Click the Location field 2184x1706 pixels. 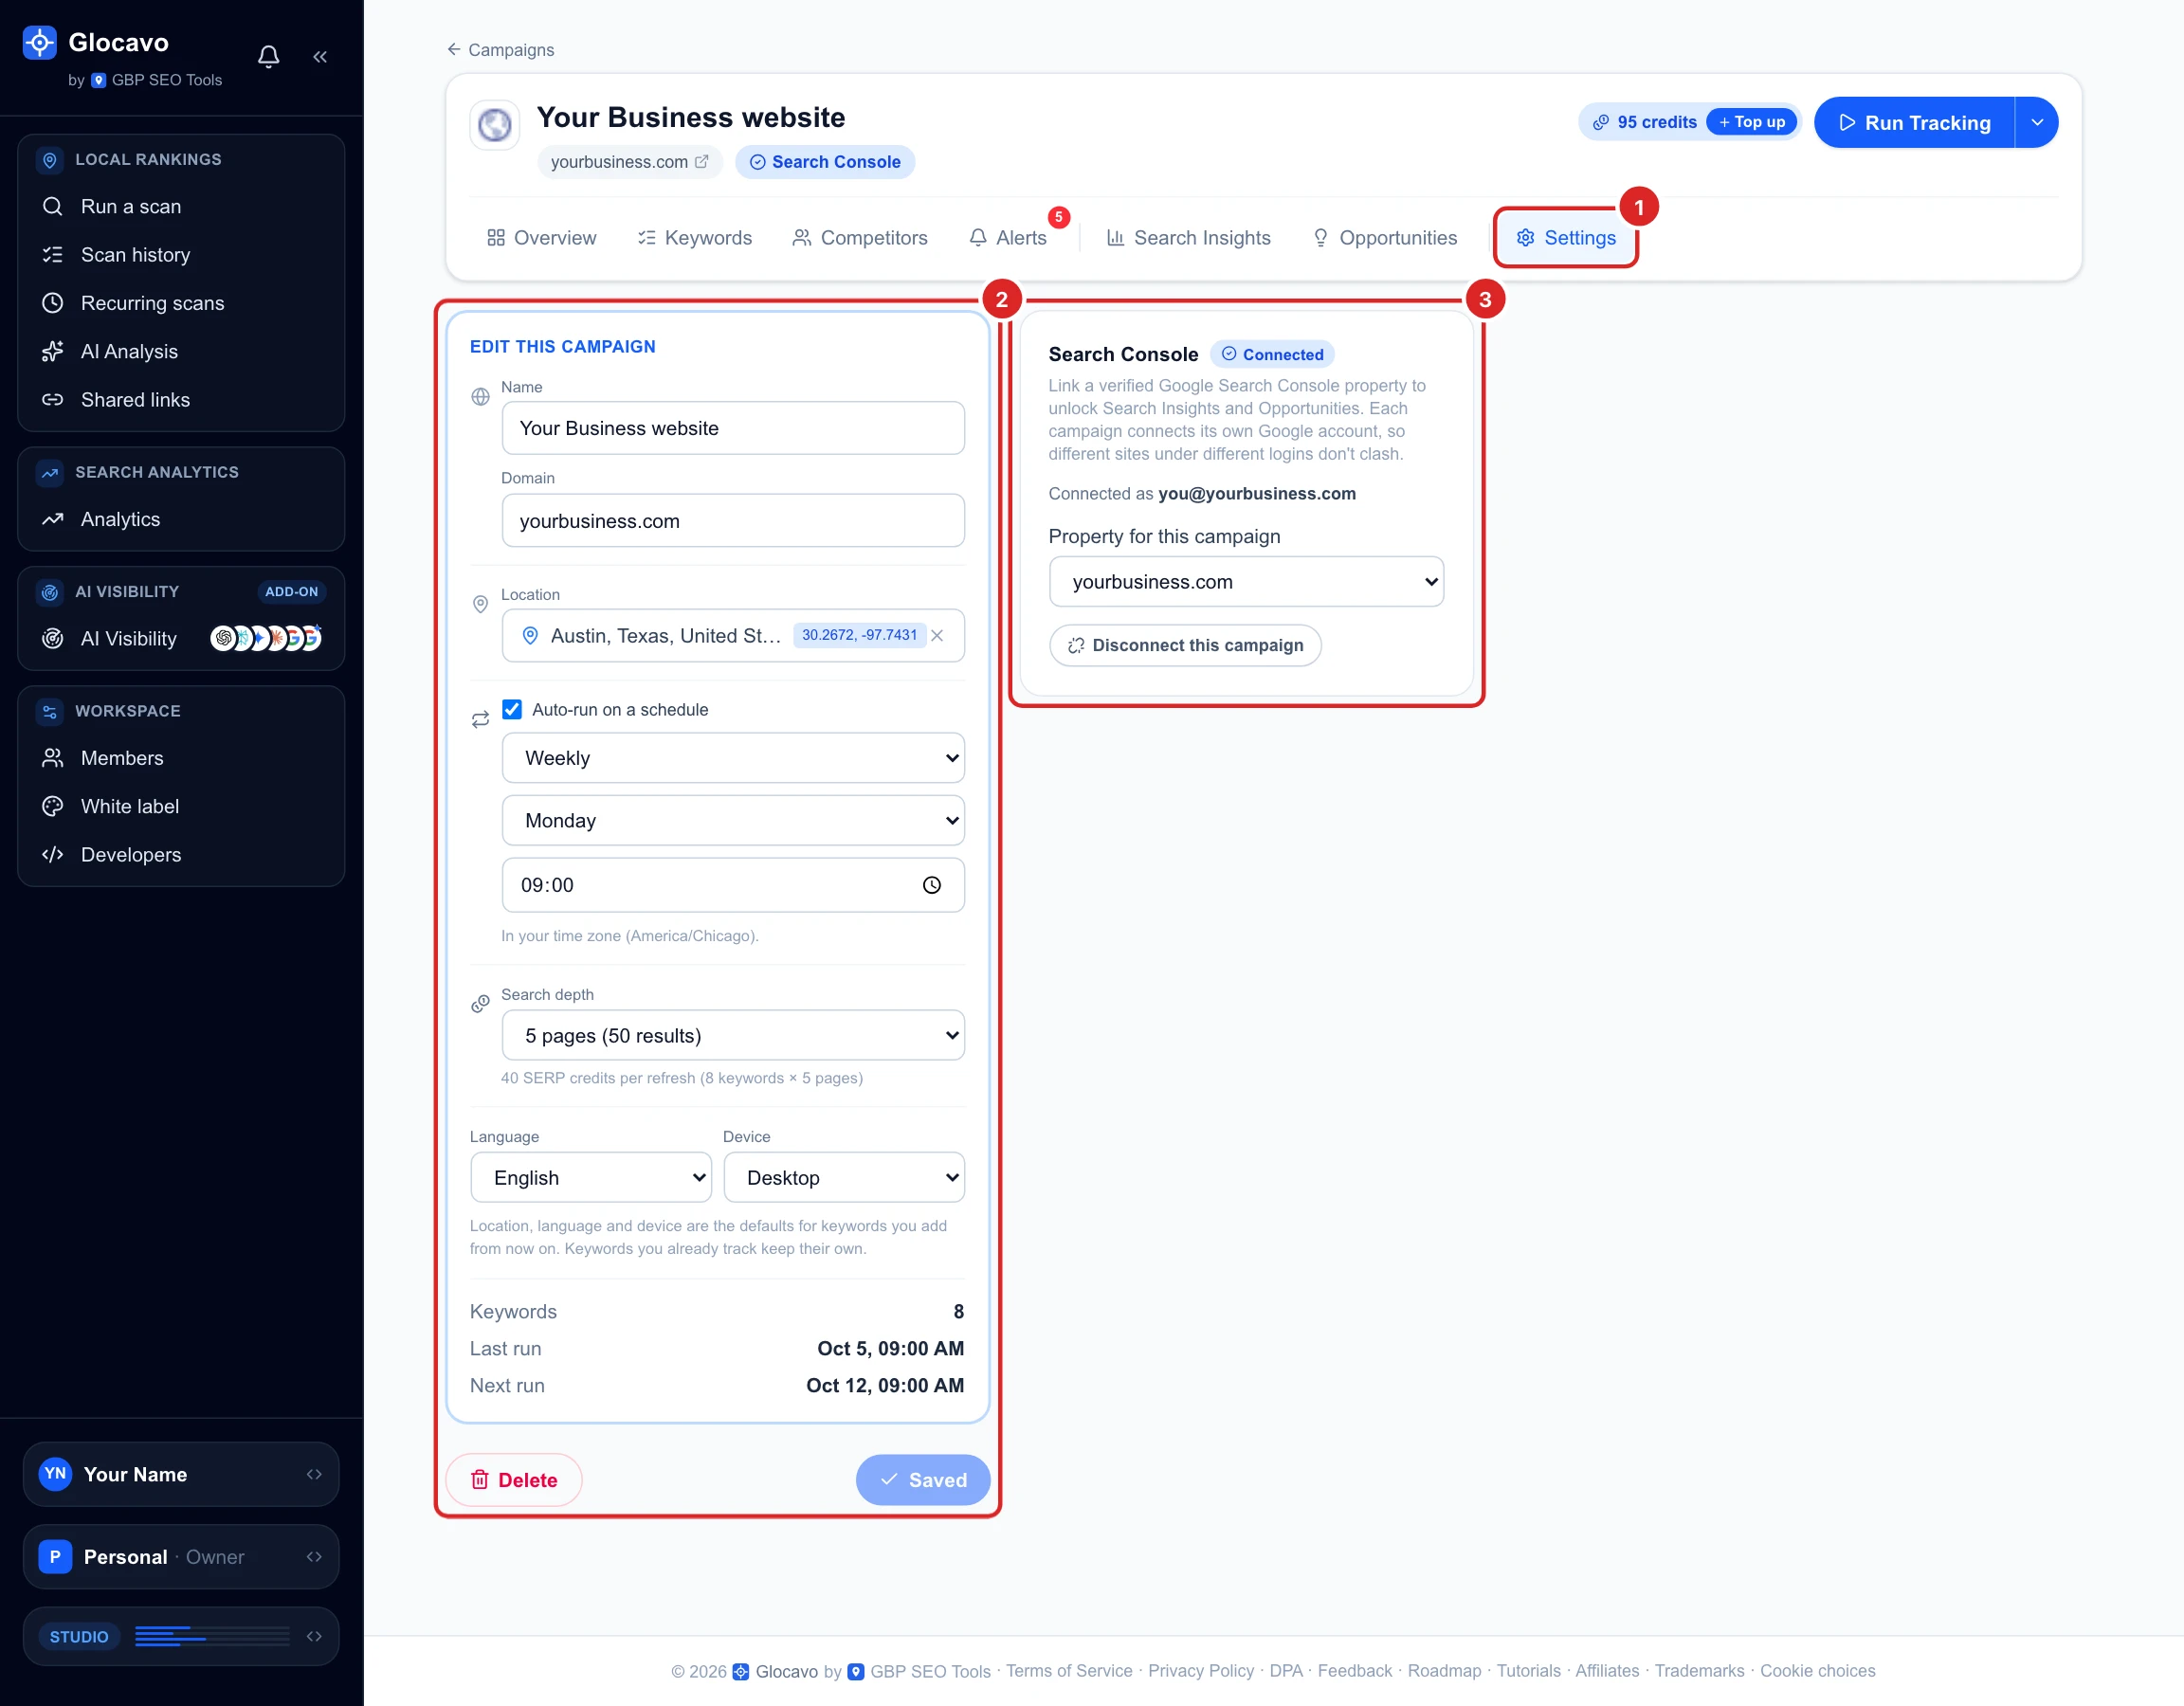(x=733, y=636)
